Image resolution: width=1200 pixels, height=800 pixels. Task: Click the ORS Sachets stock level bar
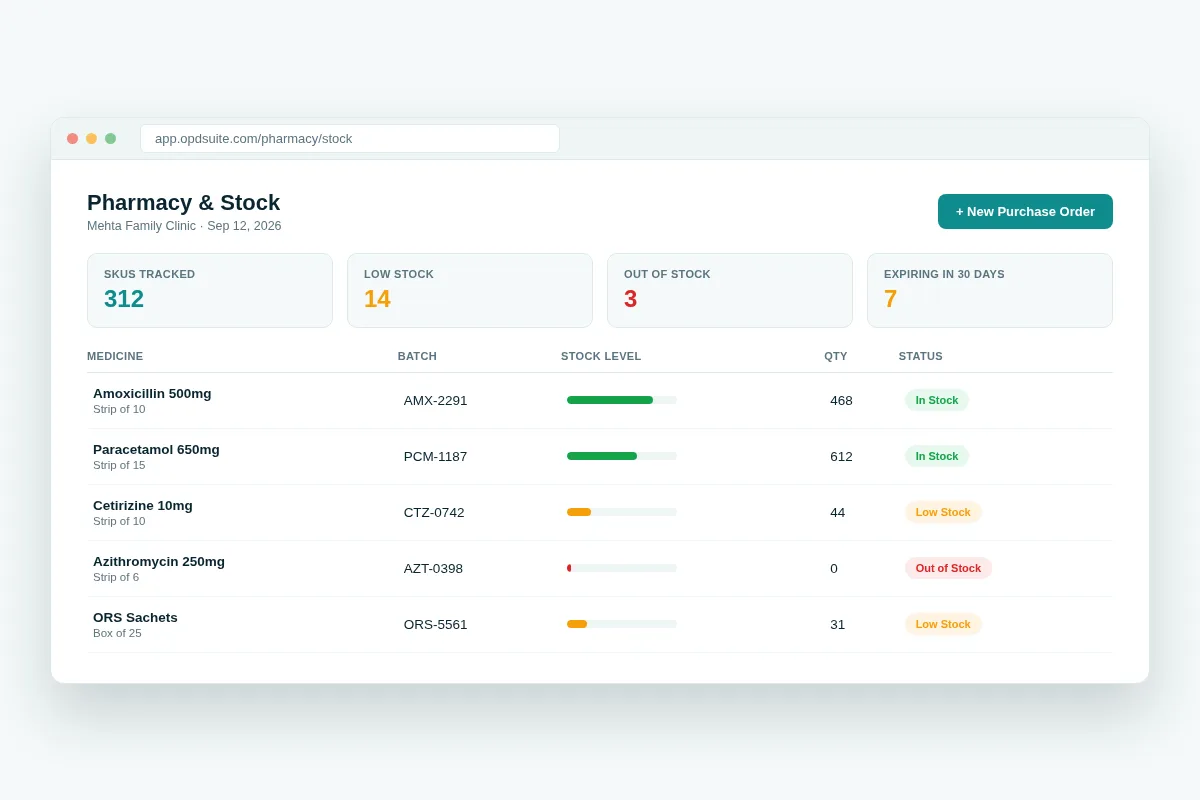point(622,624)
